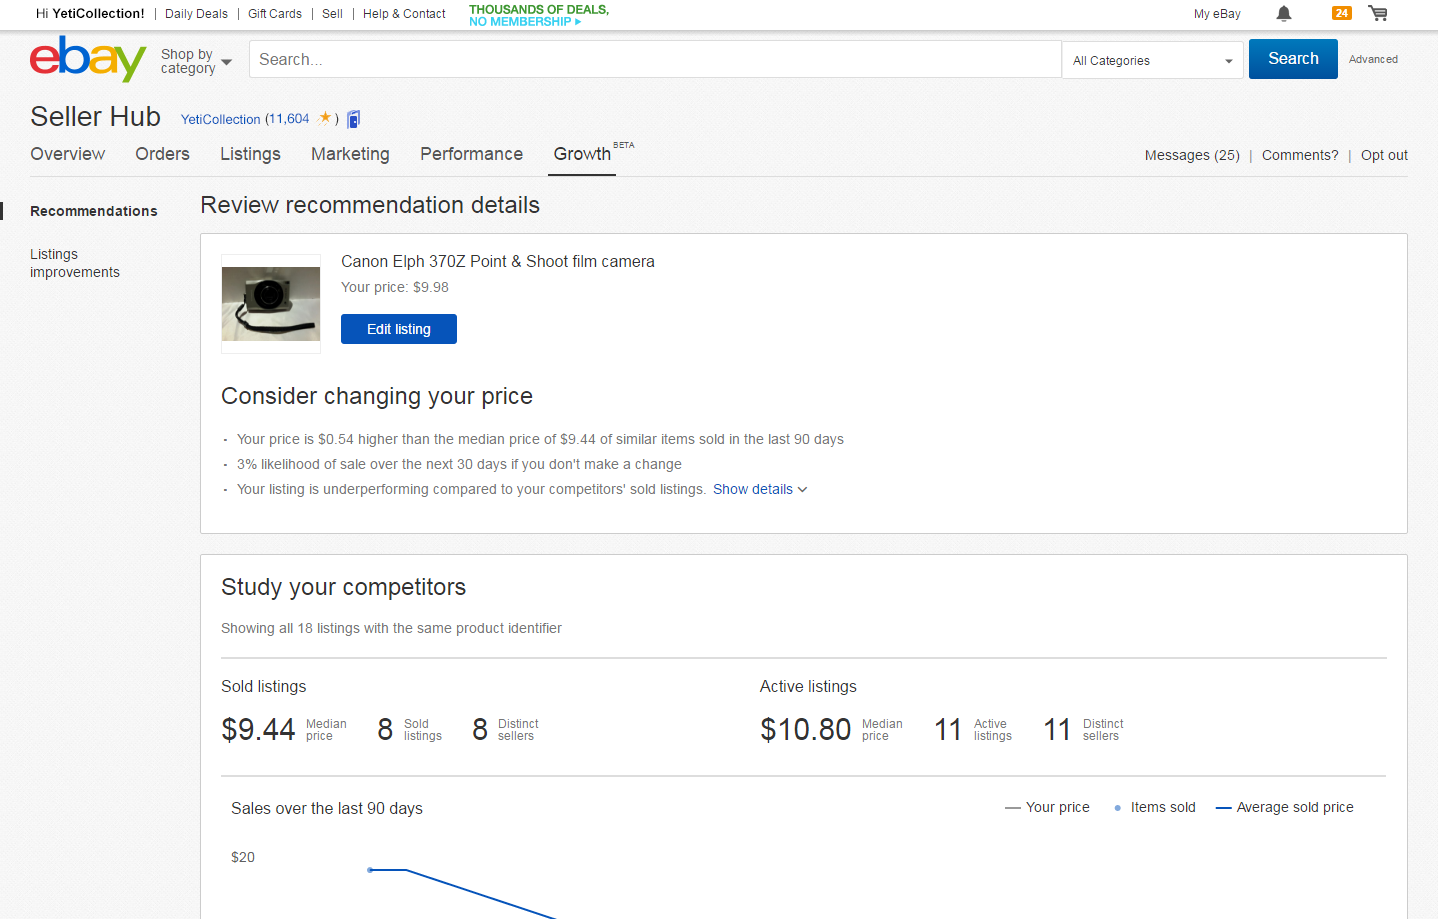Click the Hi YetiCollection! greeting

90,14
